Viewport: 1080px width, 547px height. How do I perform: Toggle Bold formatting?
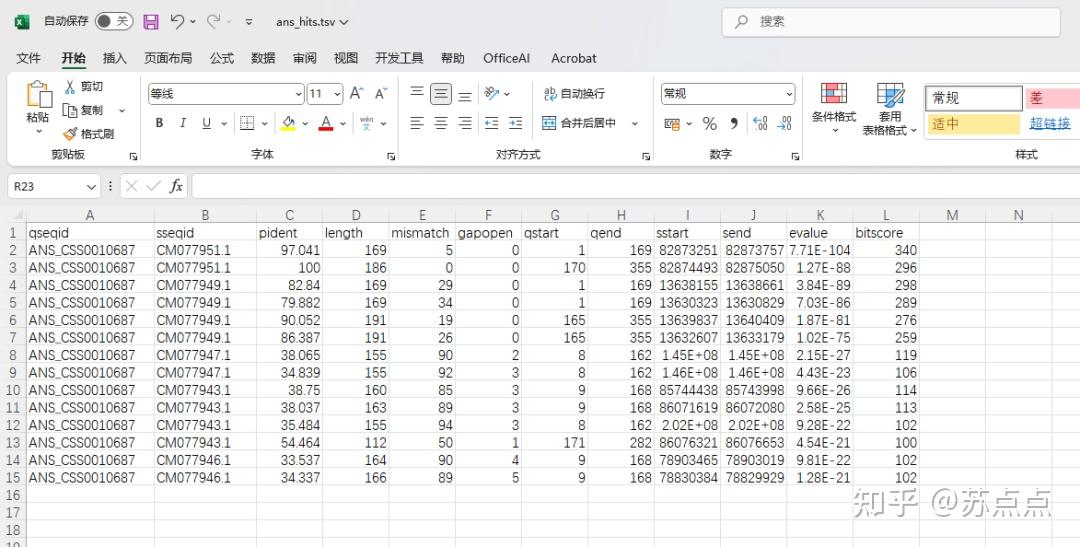(159, 123)
